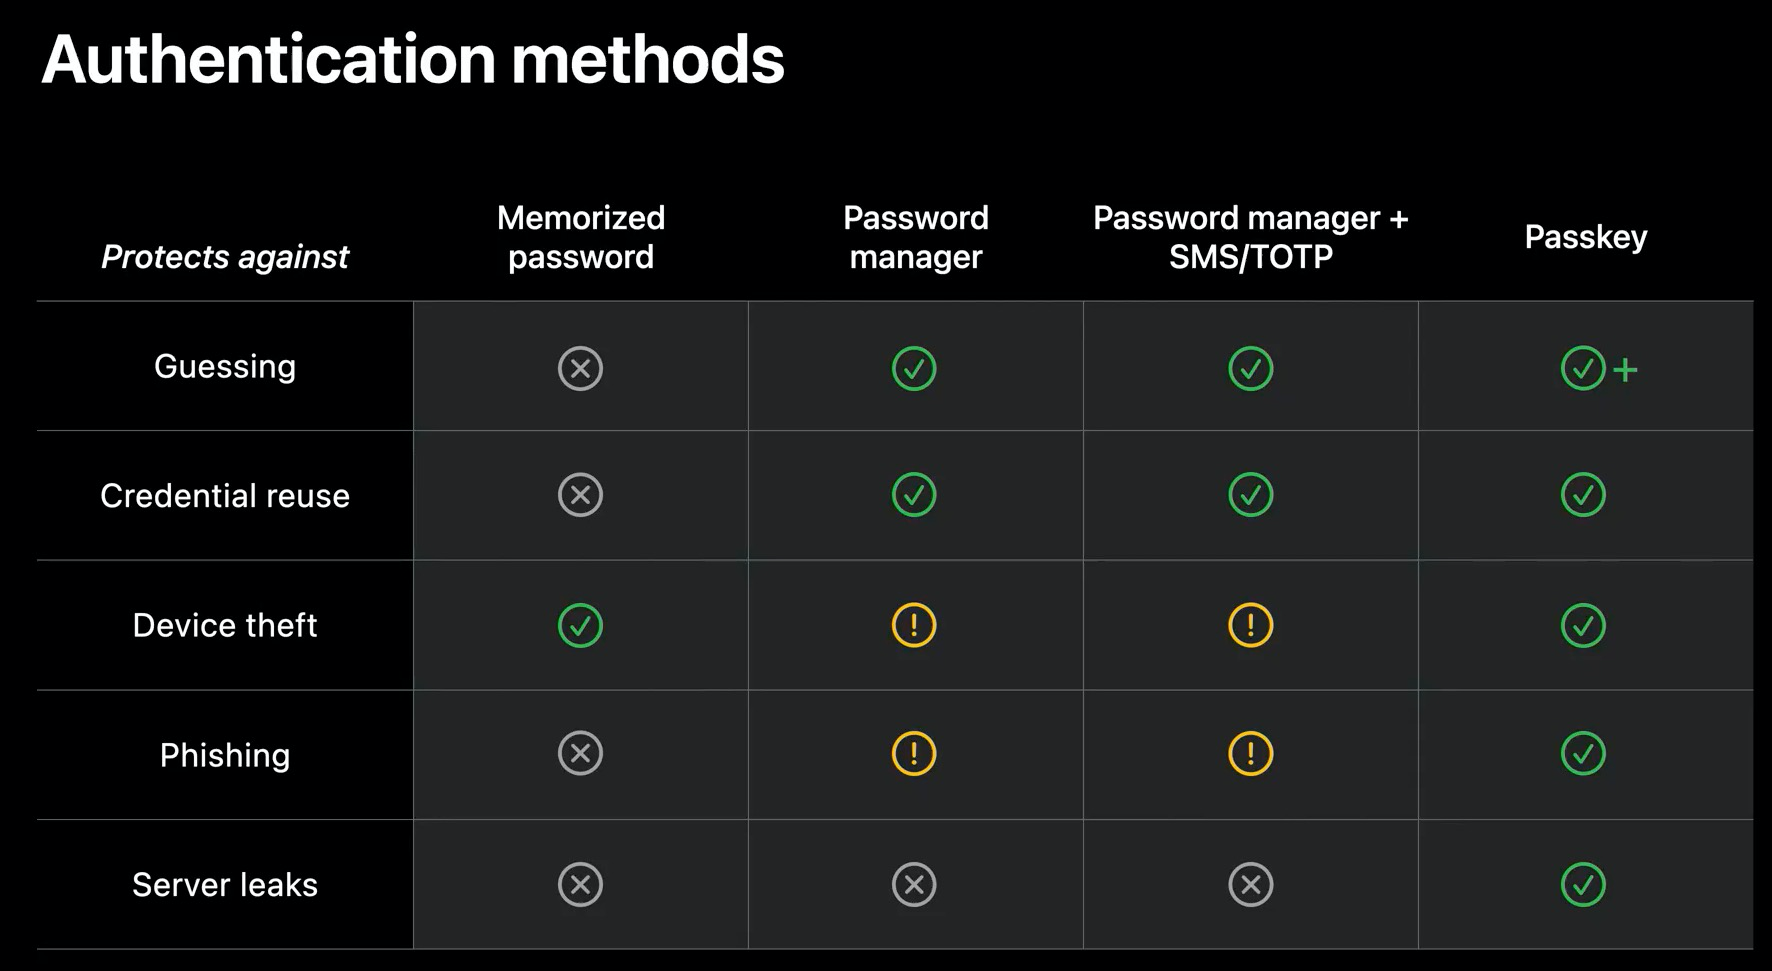Viewport: 1772px width, 971px height.
Task: Select the Passkey column header
Action: click(1586, 238)
